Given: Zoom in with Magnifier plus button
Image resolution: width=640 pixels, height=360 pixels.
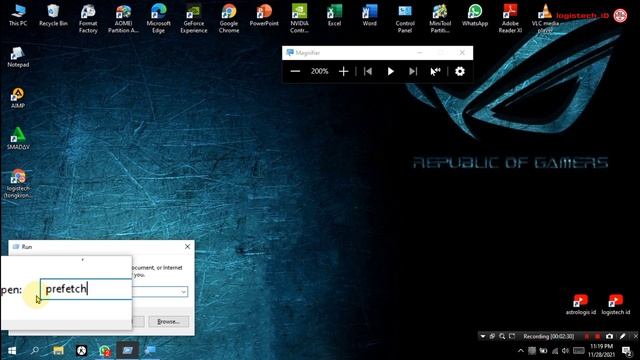Looking at the screenshot, I should coord(344,71).
